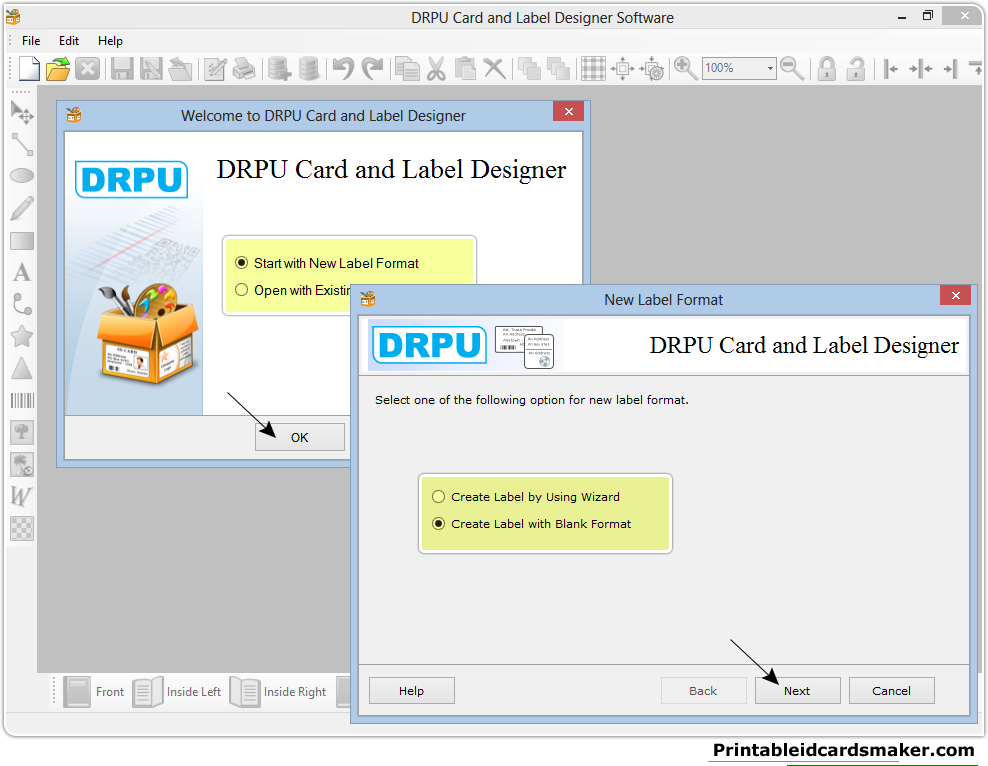Choose Create Label by Using Wizard
Viewport: 988px width, 766px height.
[x=526, y=496]
